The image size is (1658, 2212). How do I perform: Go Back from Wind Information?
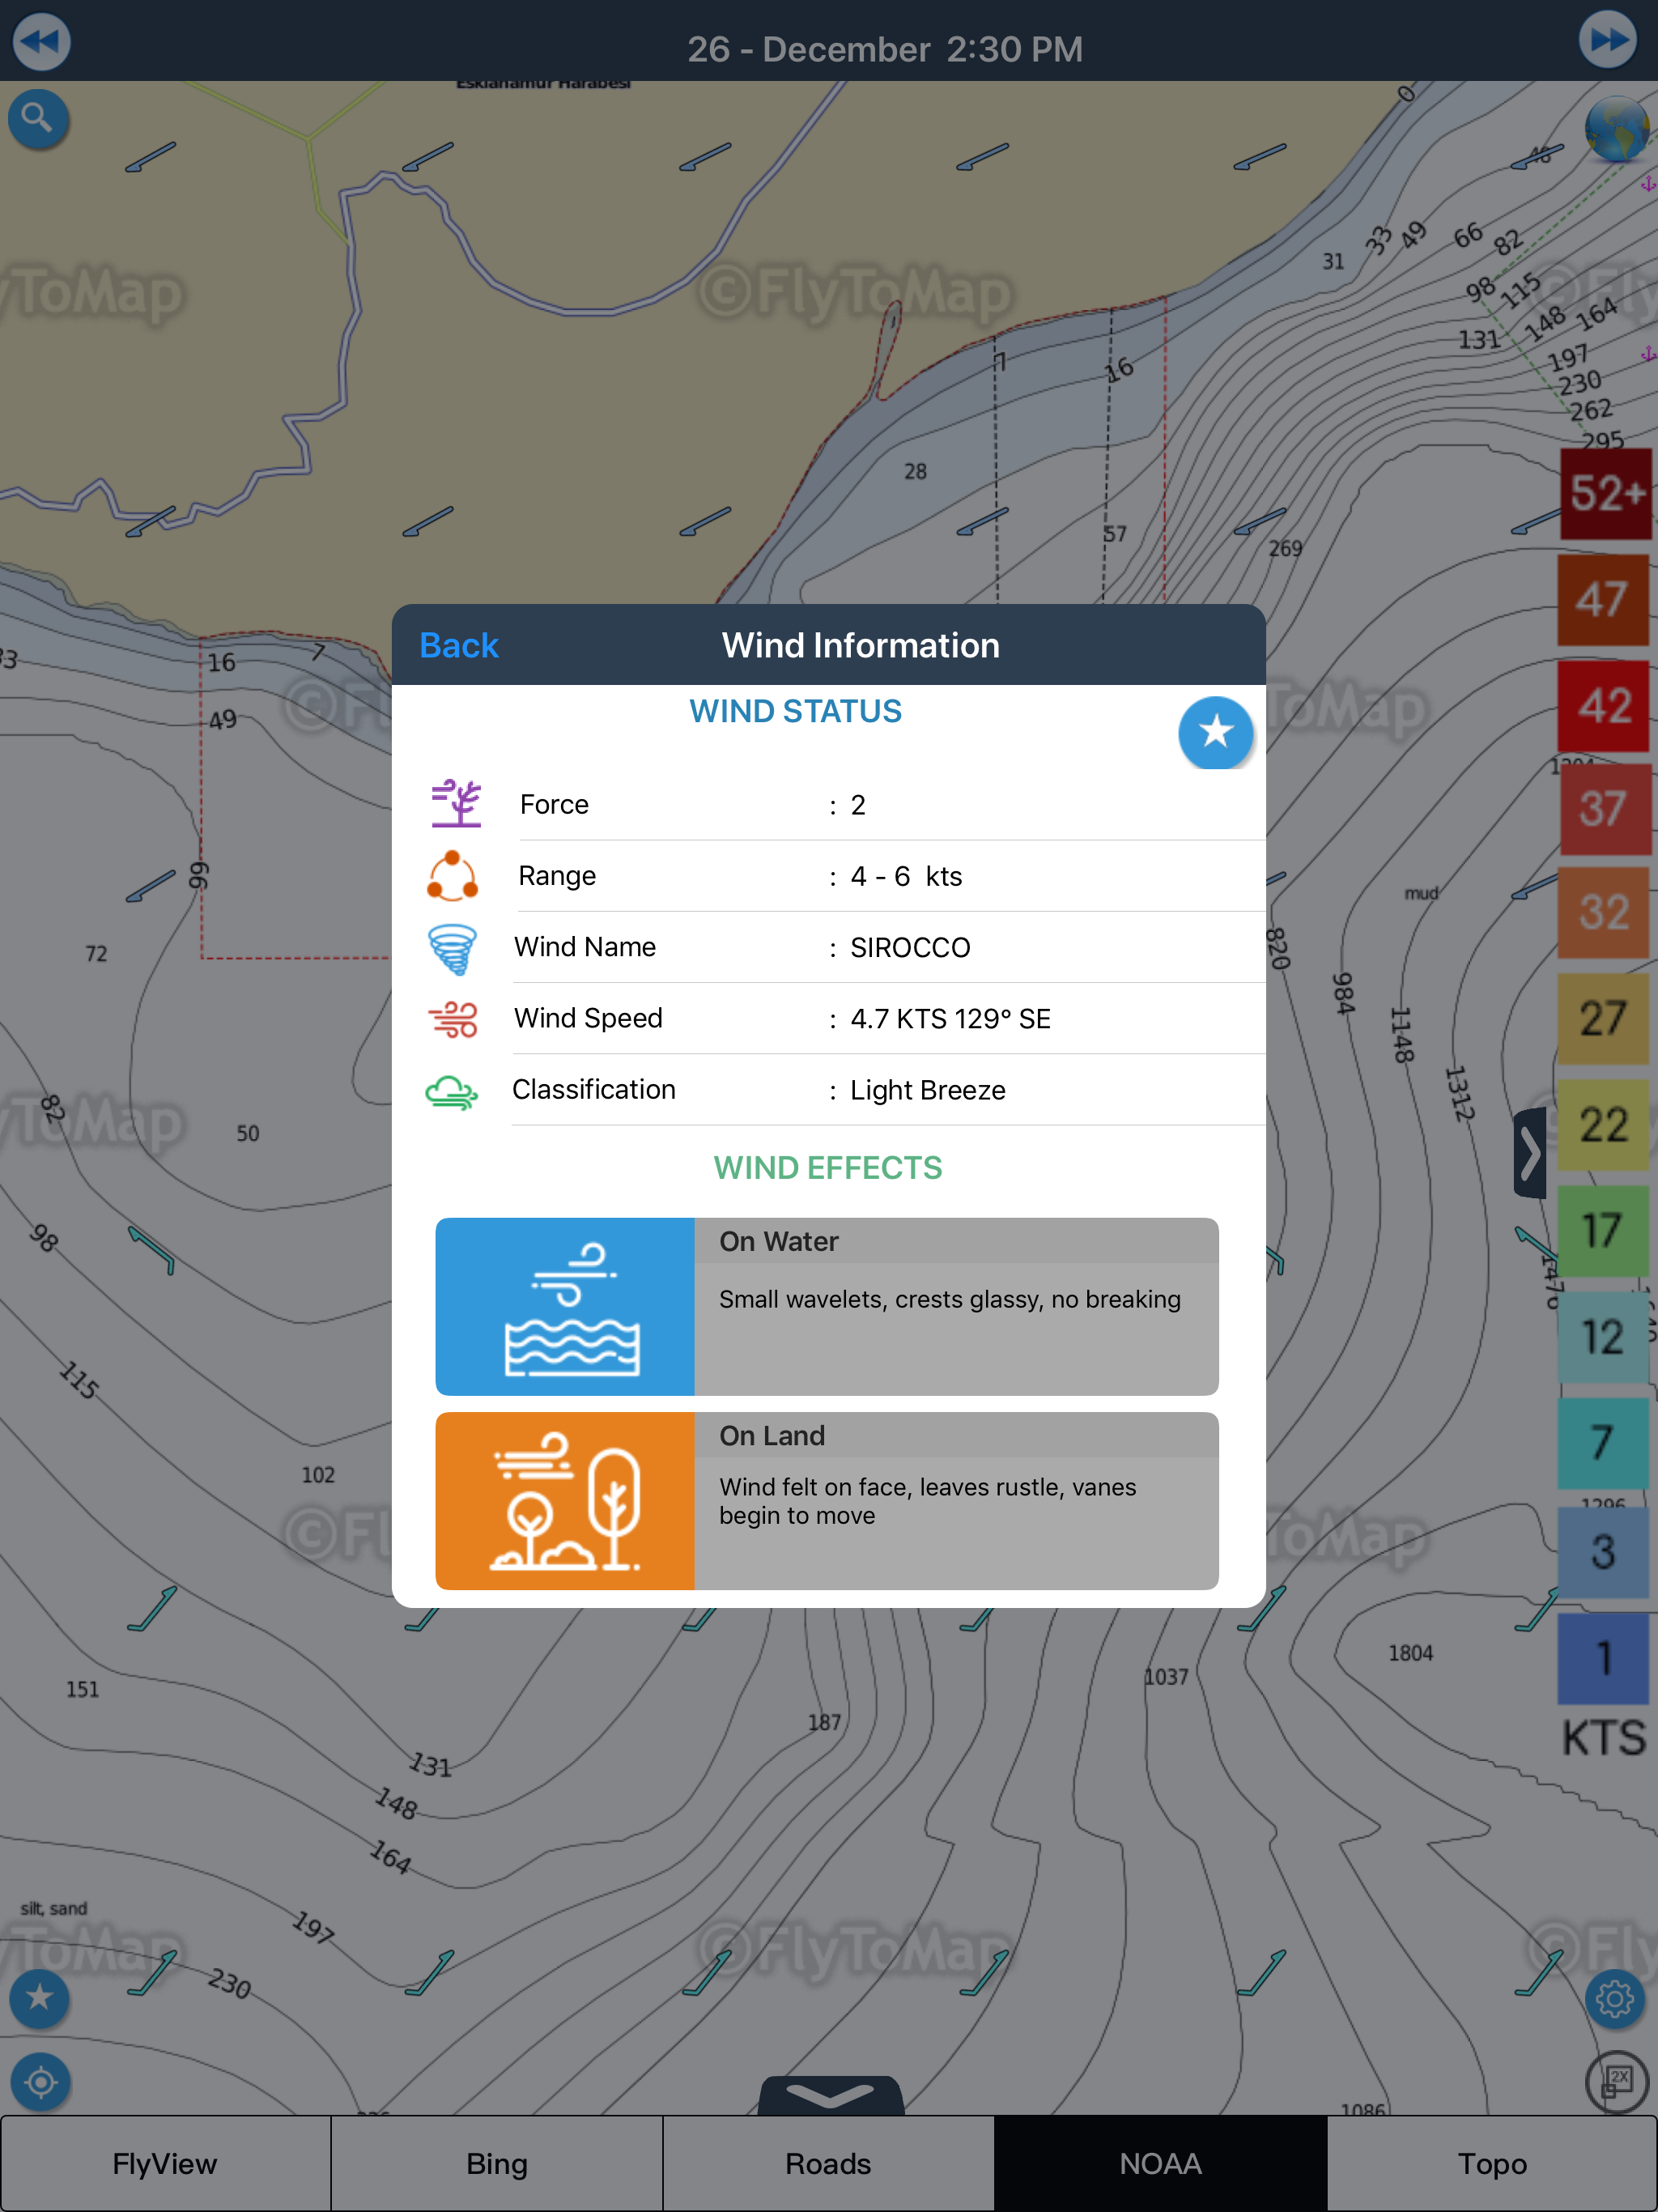[459, 645]
